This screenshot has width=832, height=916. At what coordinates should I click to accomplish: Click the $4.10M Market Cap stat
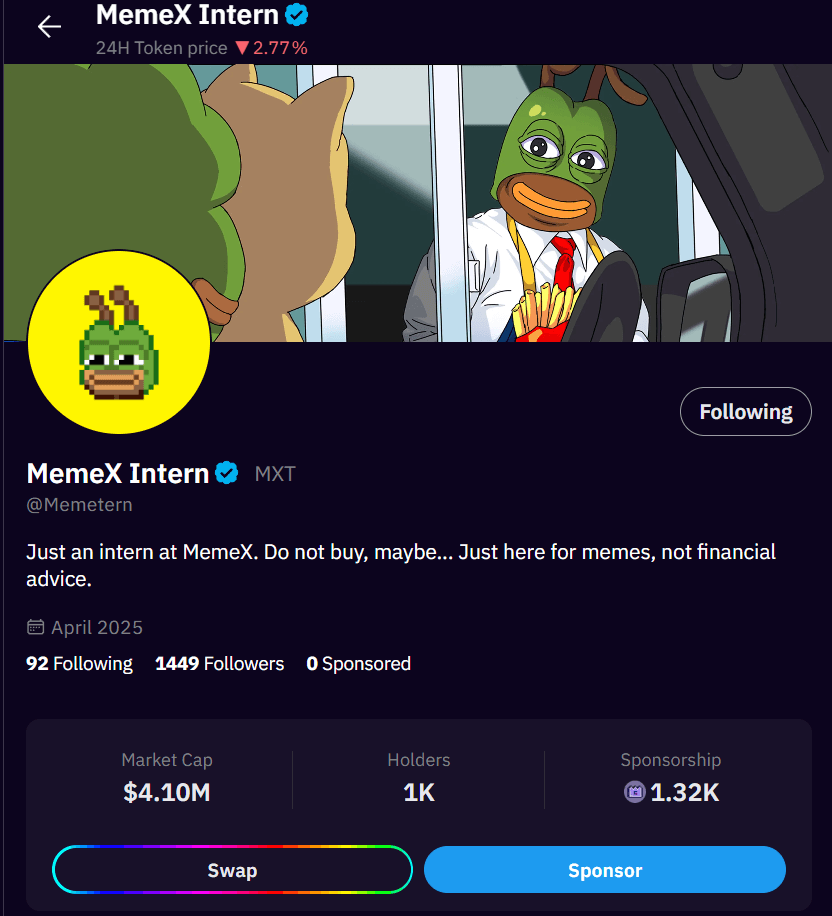[167, 792]
